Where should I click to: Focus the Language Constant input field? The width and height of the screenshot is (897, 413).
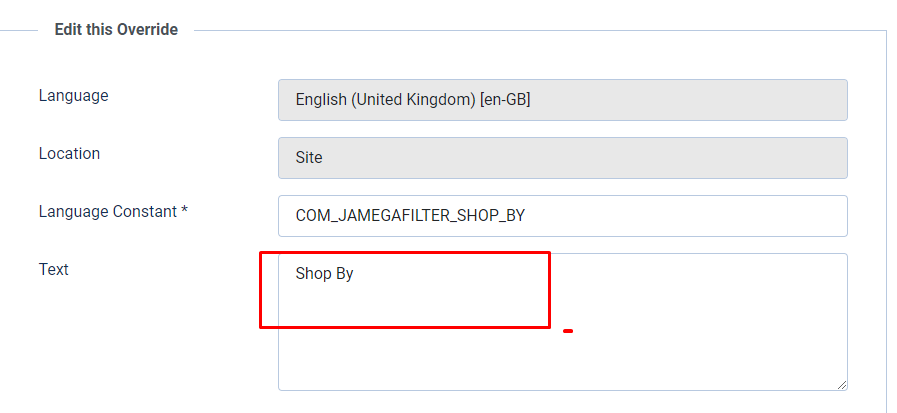point(562,216)
